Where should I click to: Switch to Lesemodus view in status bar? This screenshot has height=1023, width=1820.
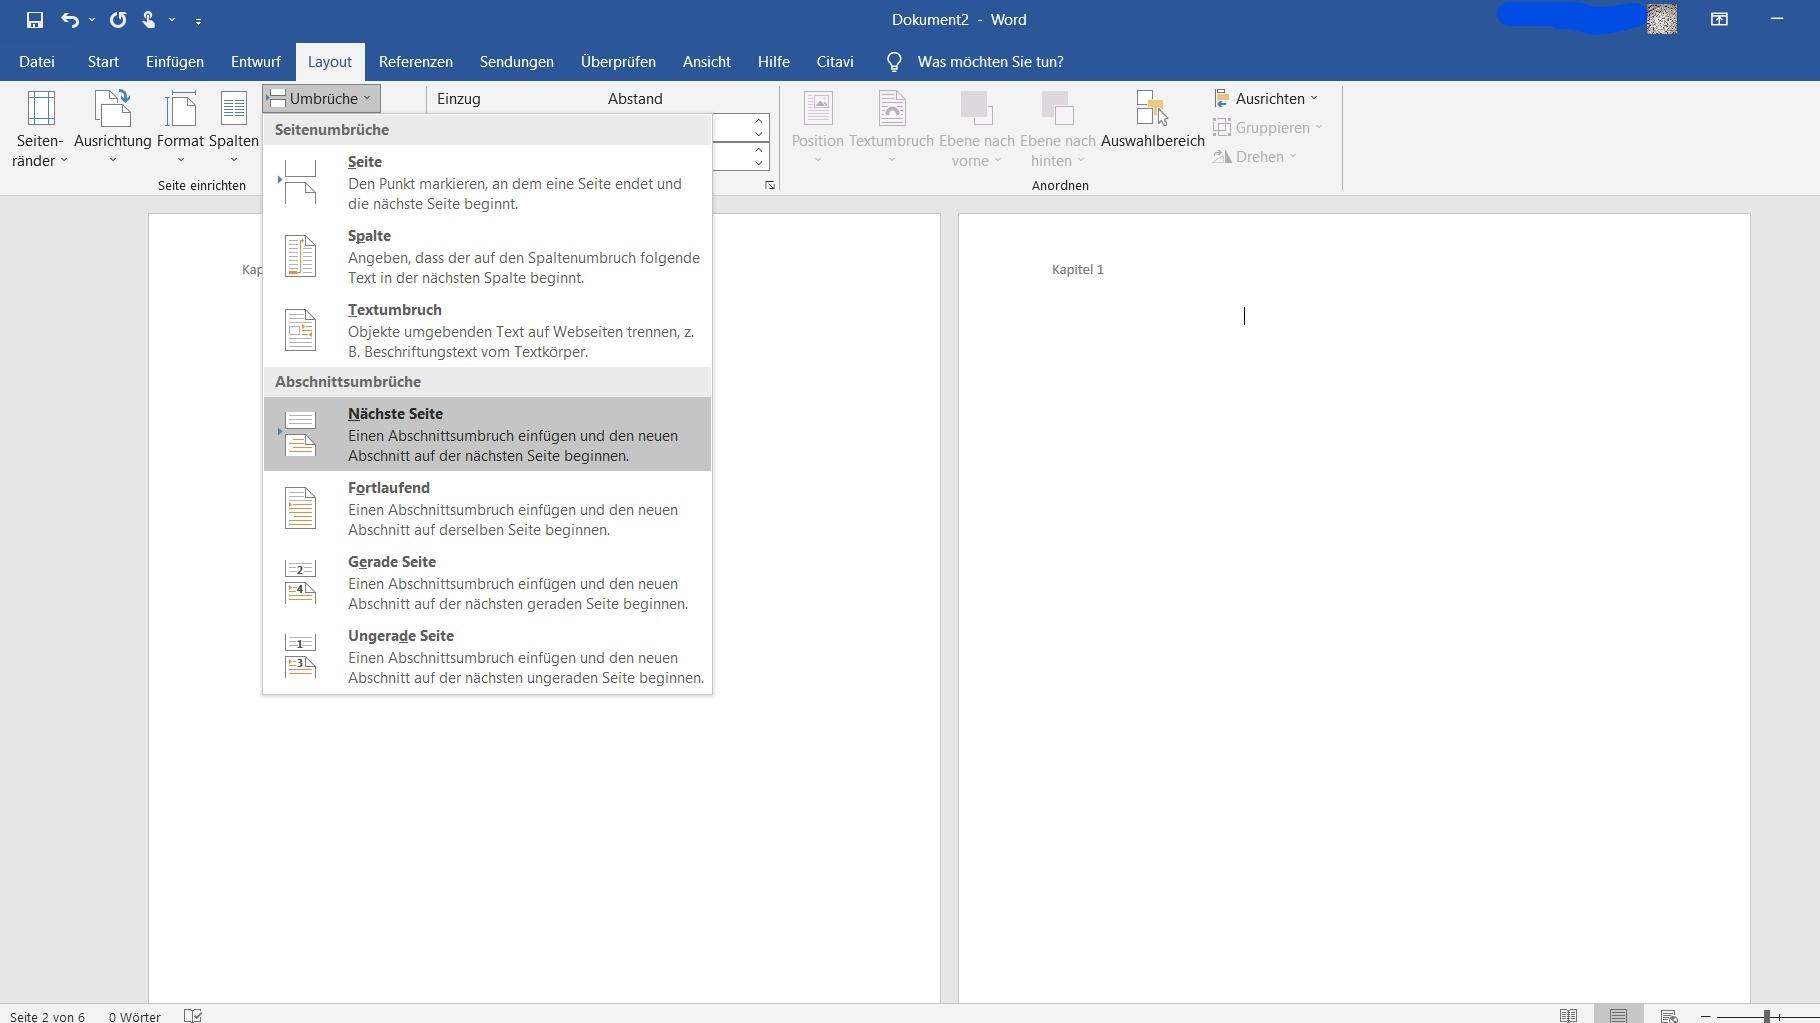tap(1568, 1015)
